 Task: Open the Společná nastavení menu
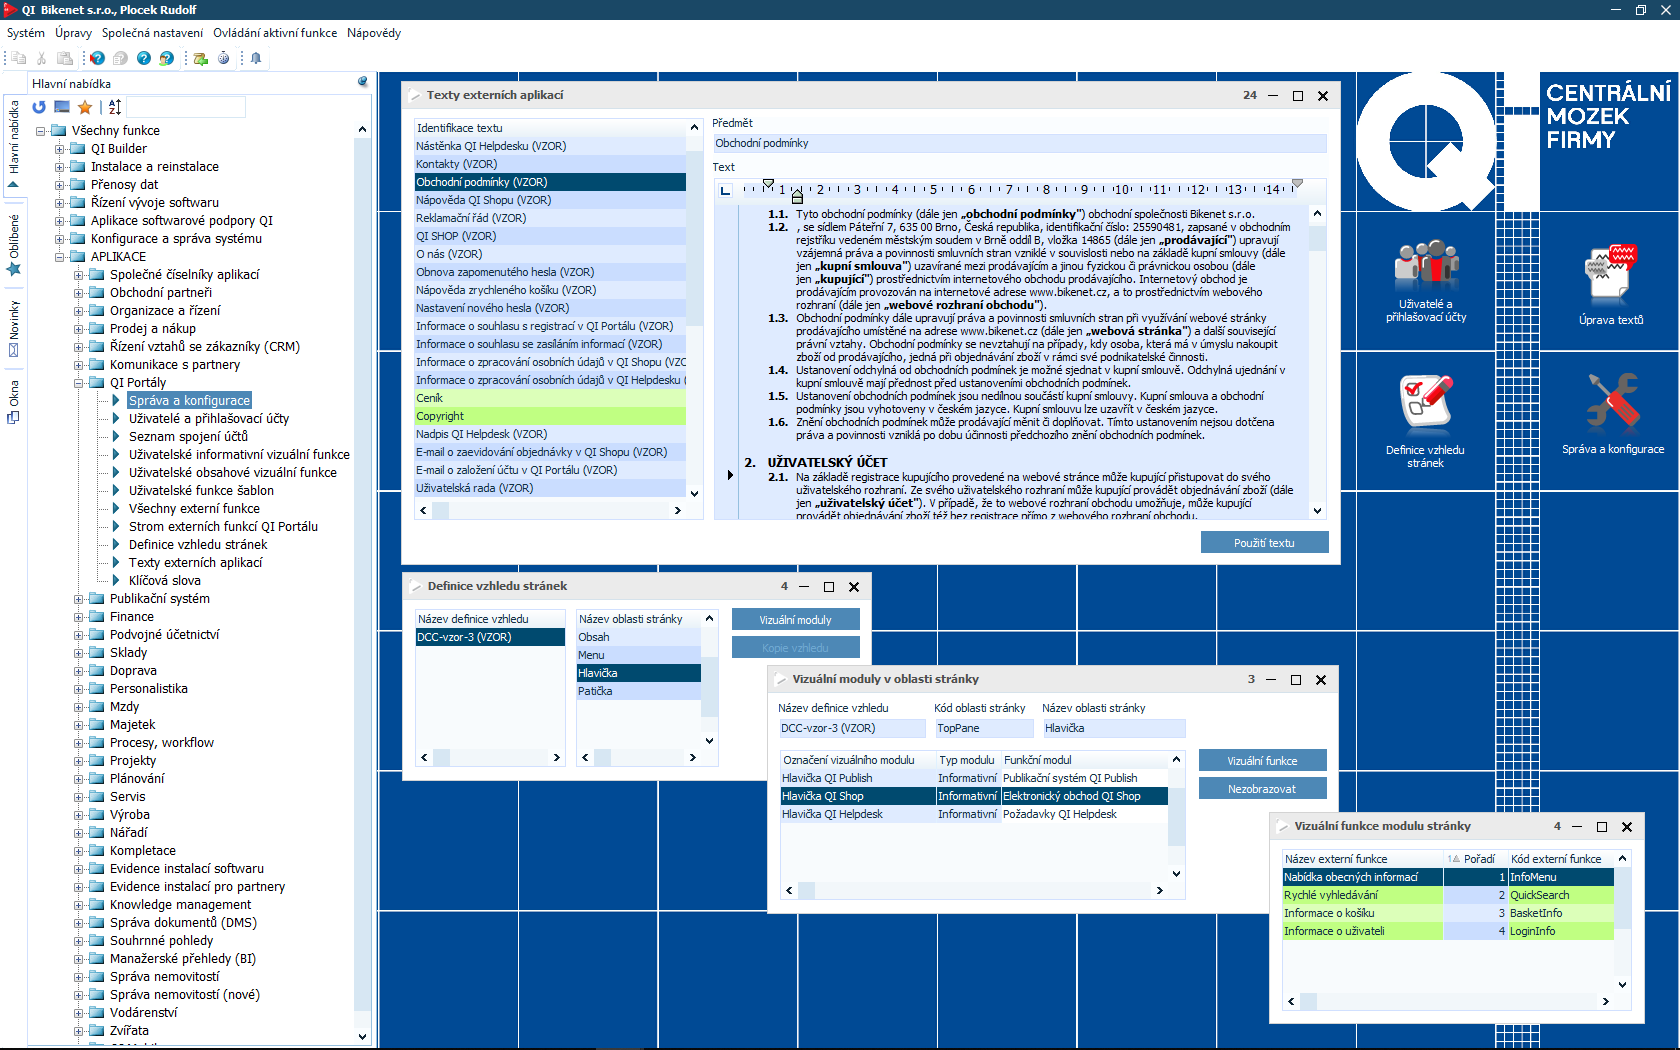click(x=152, y=33)
